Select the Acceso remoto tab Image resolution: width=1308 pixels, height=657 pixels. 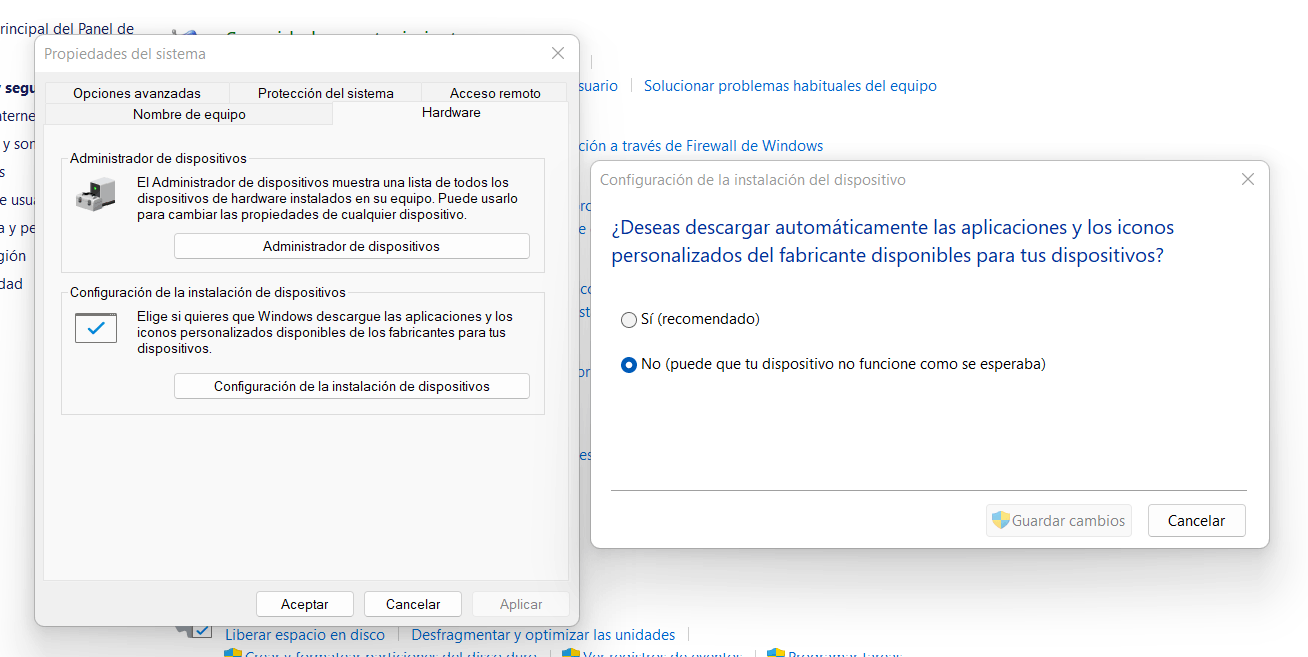pos(495,93)
